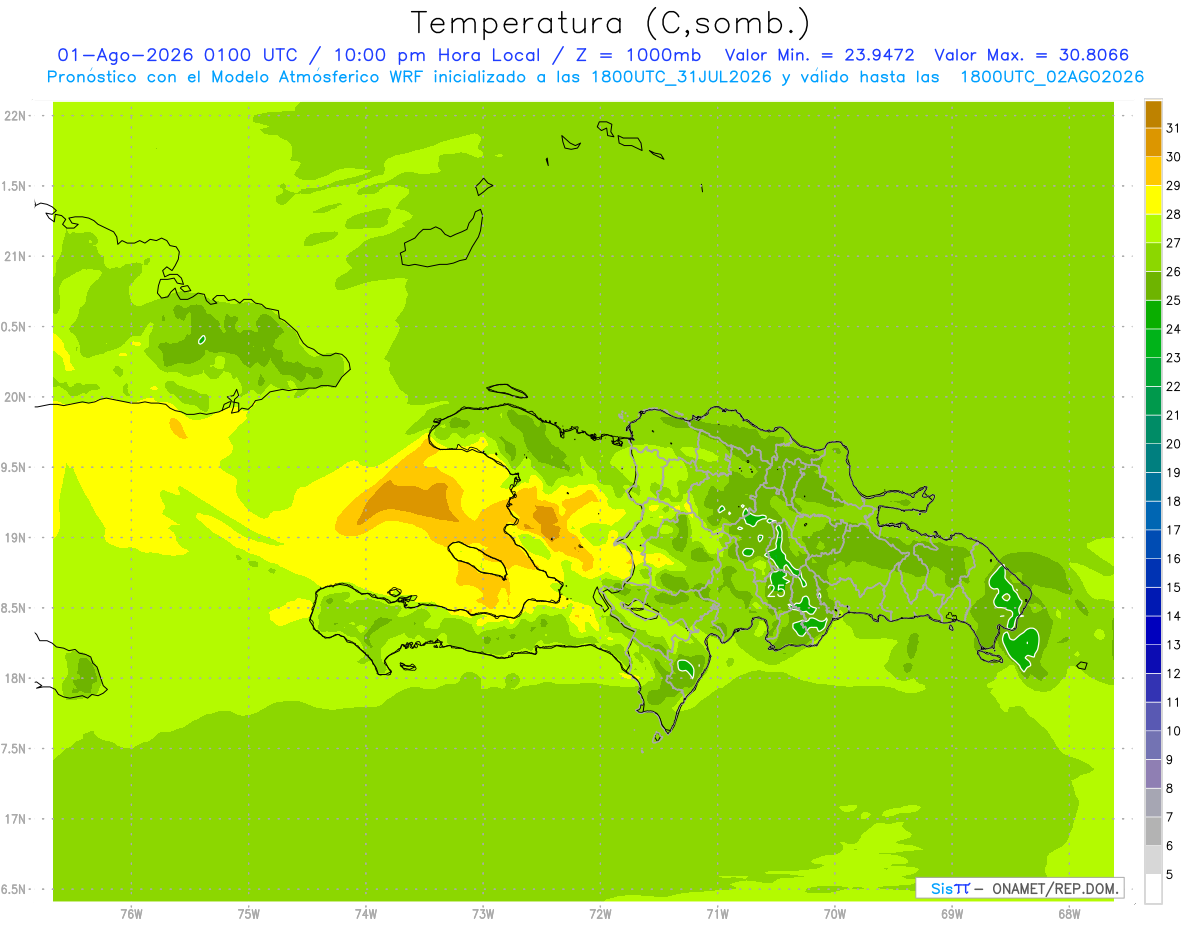Click the '19N' latitude axis label
1200x927 pixels.
pos(16,538)
